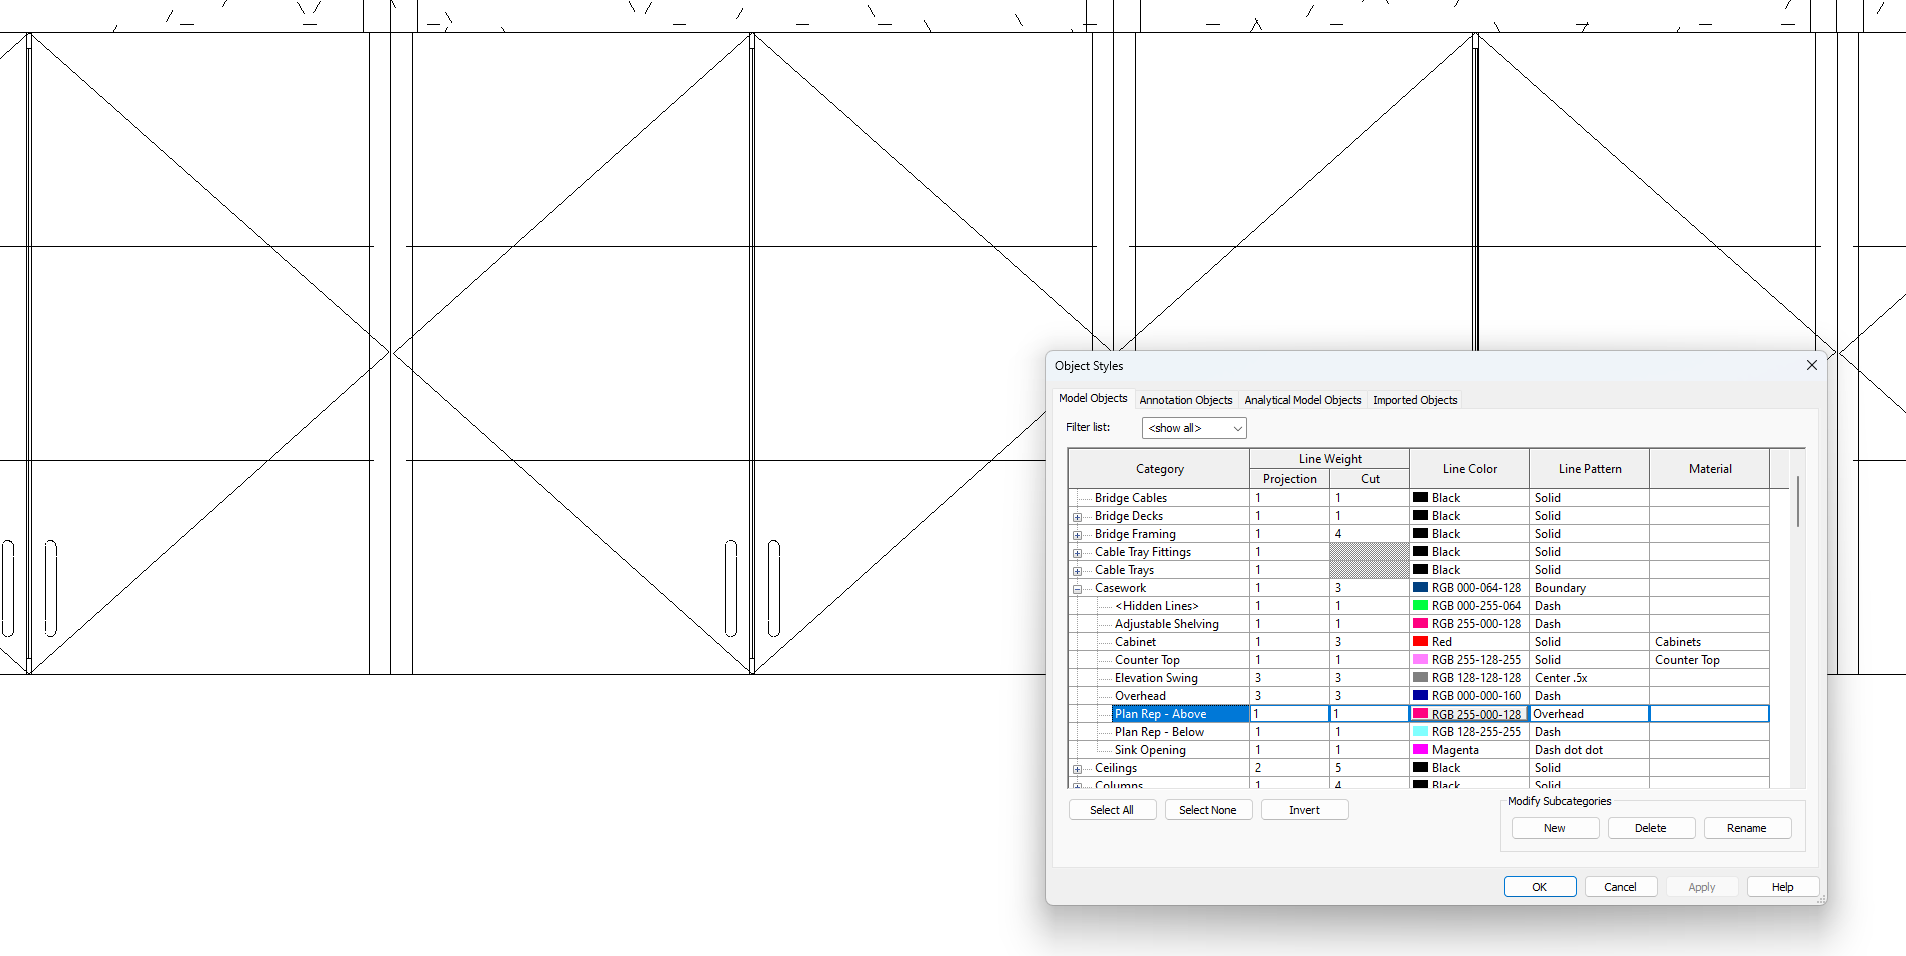Screen dimensions: 1906x956
Task: Open the Filter list dropdown
Action: pyautogui.click(x=1236, y=427)
